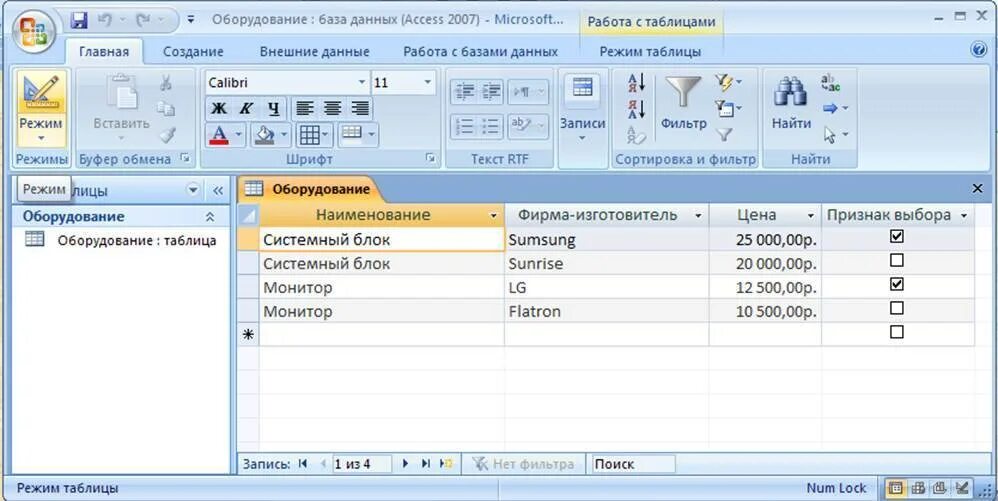
Task: Save the database with the floppy icon
Action: tap(79, 20)
